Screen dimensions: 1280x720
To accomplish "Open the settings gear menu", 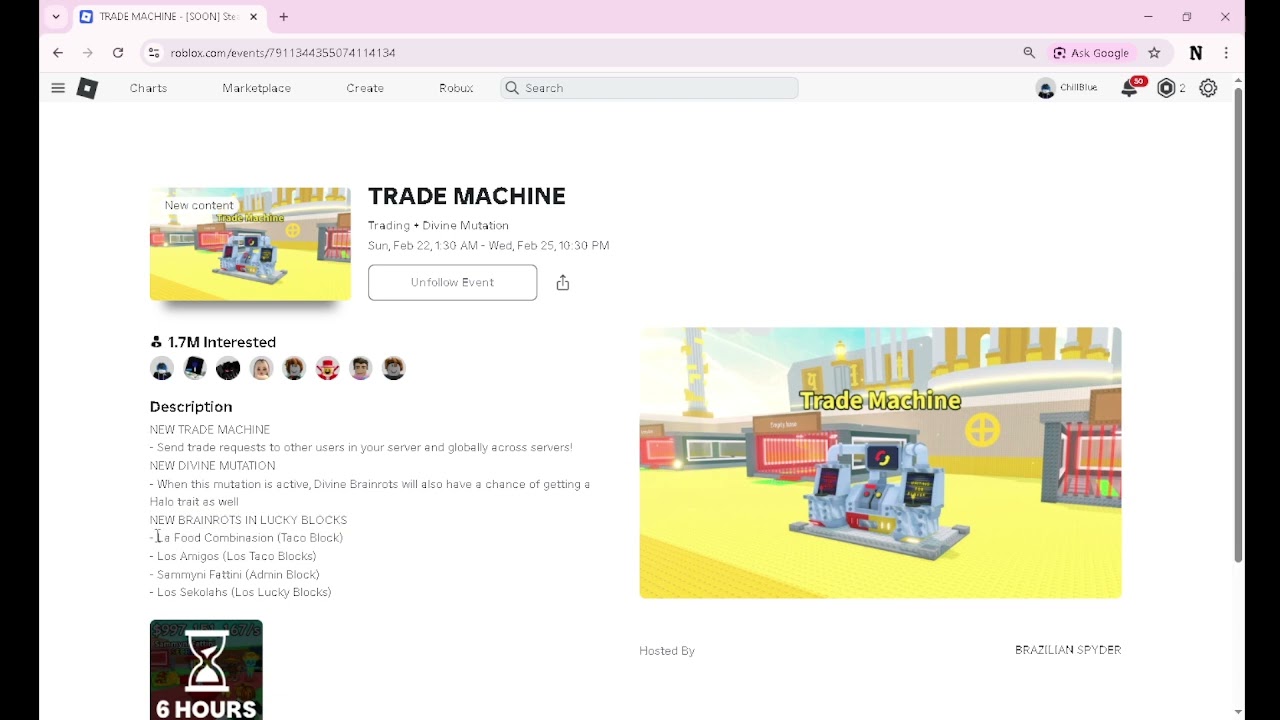I will [x=1208, y=88].
